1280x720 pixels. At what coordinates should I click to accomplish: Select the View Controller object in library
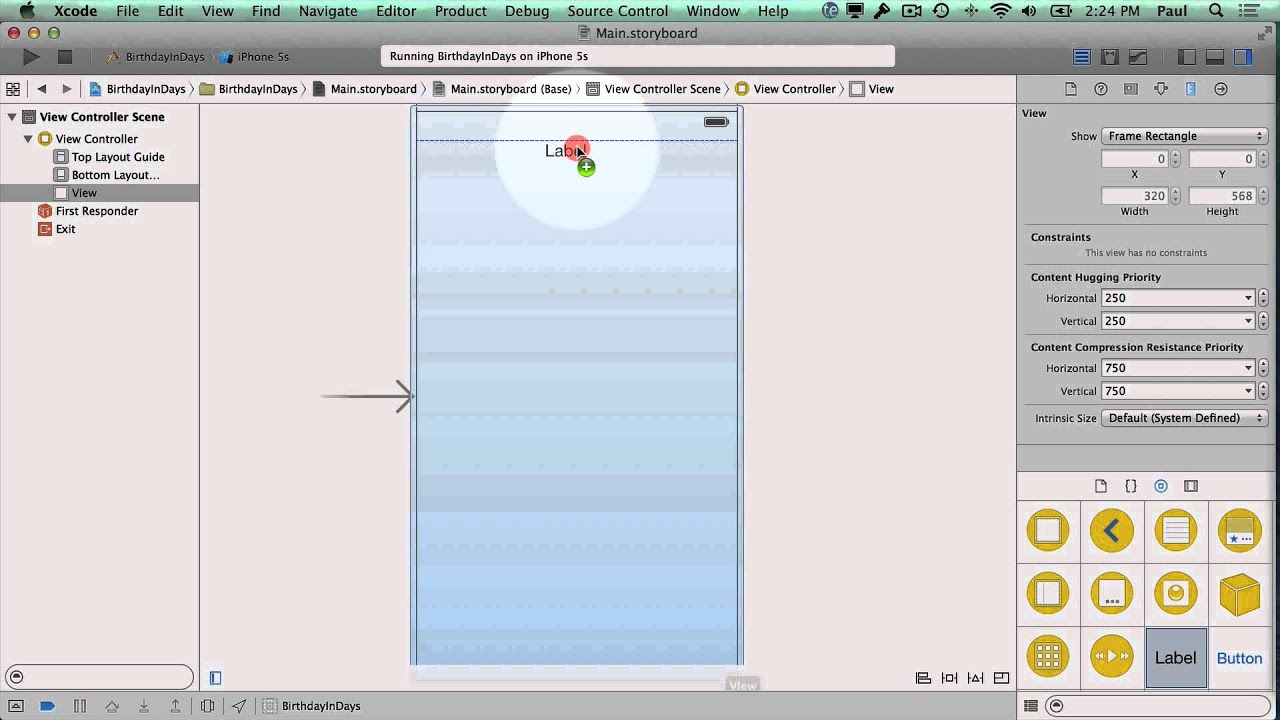(1048, 530)
